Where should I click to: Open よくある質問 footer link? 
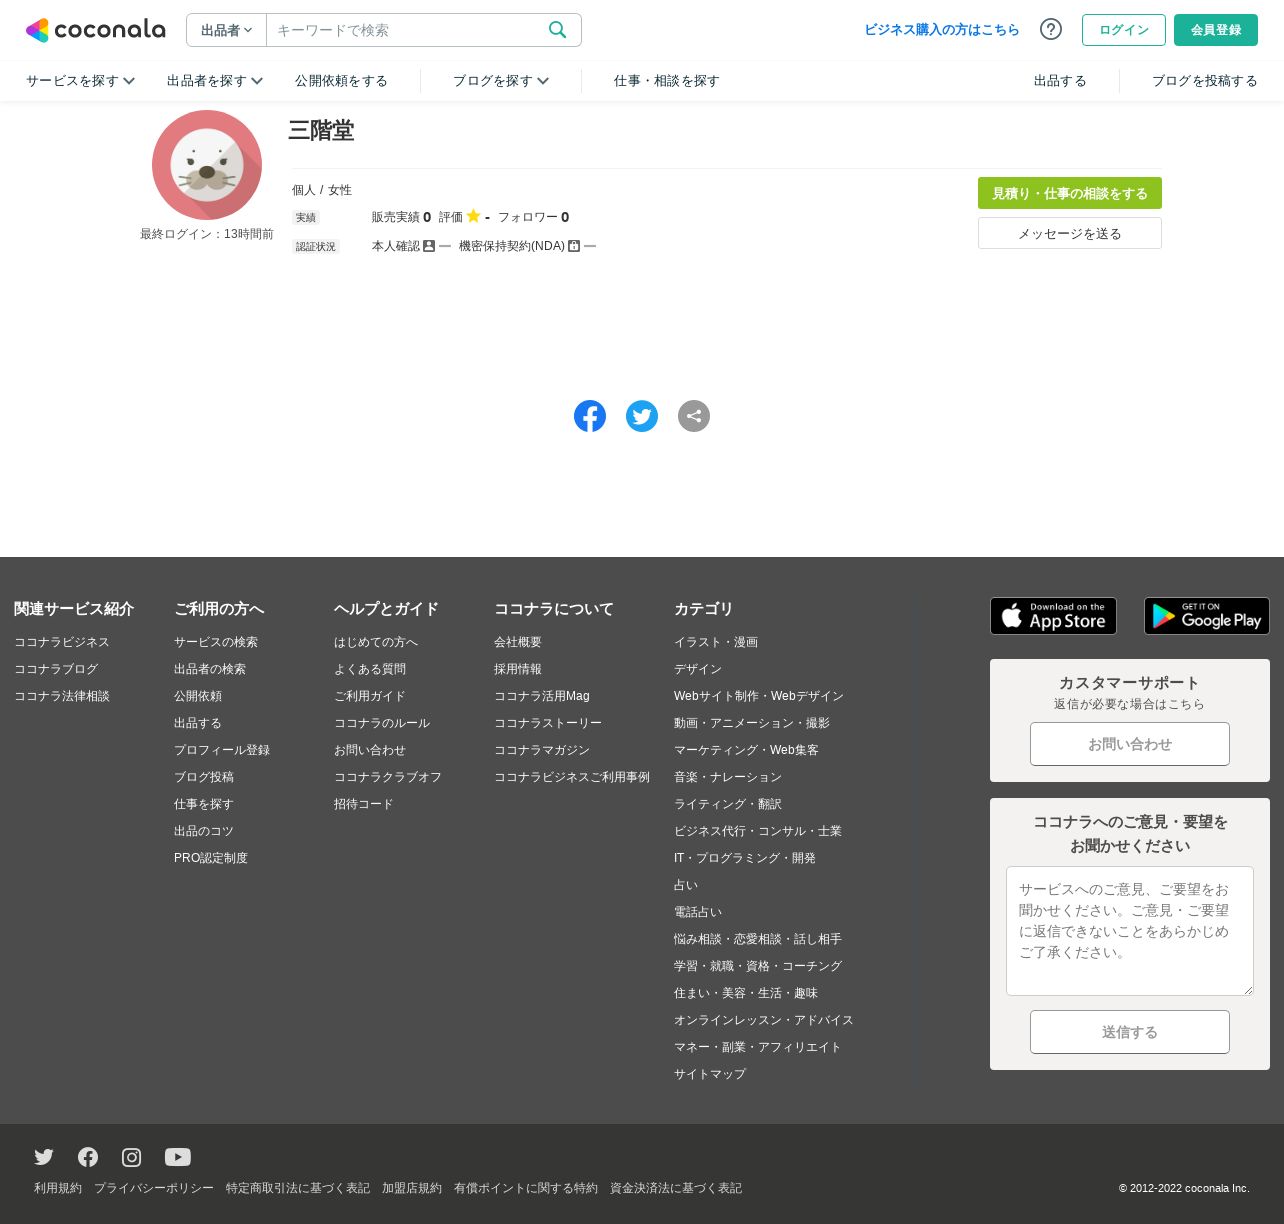coord(370,669)
